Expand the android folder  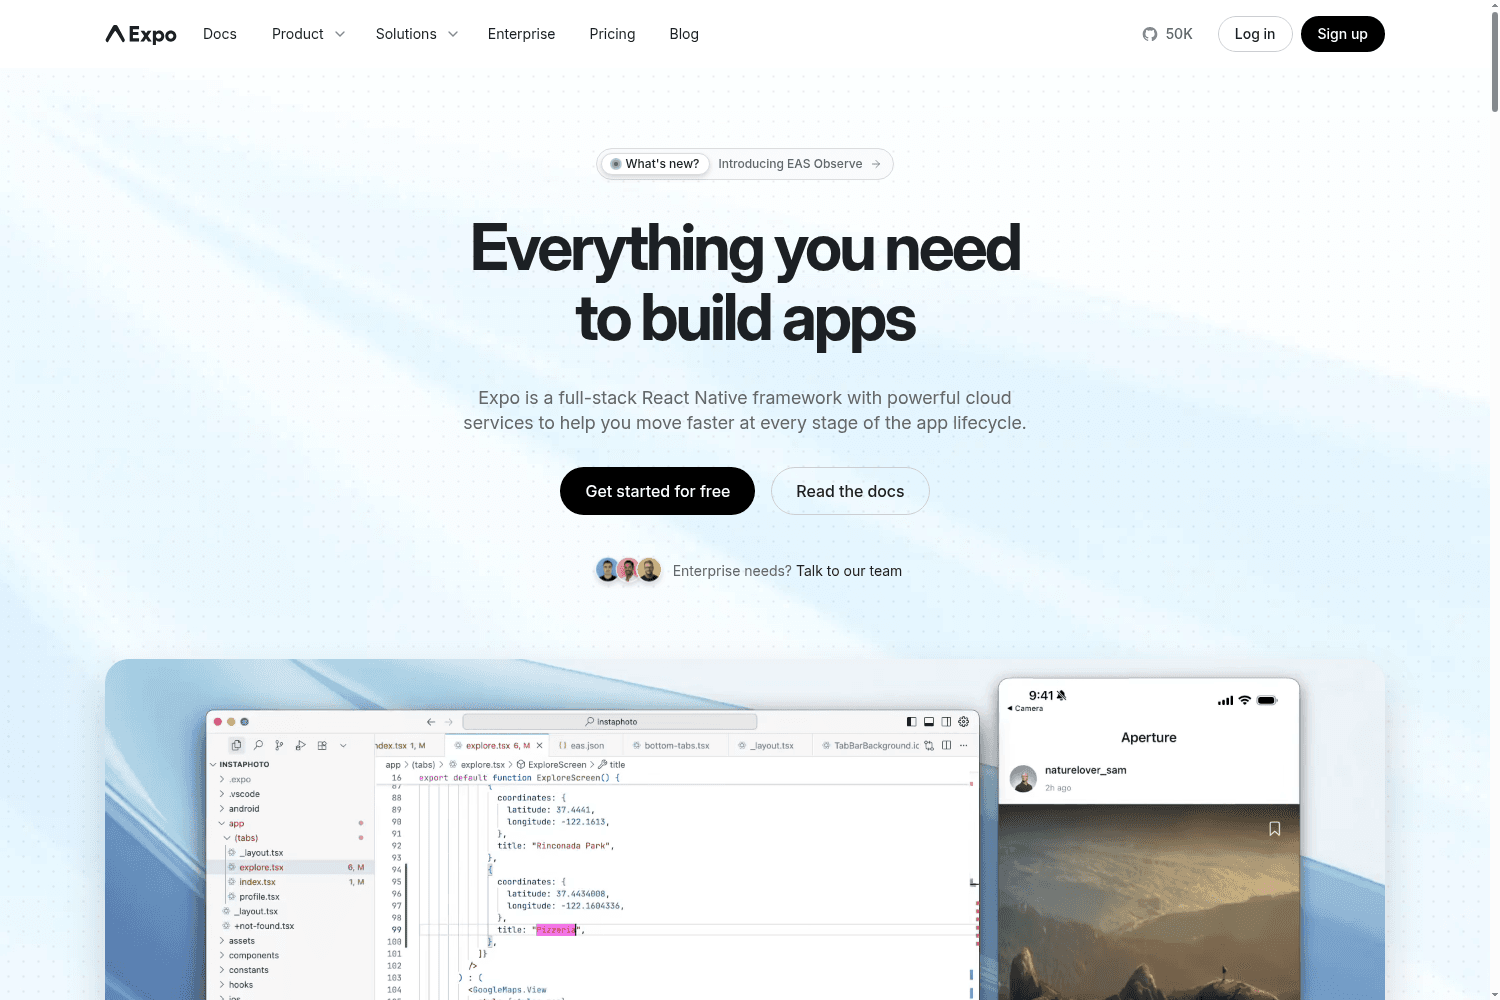[222, 809]
